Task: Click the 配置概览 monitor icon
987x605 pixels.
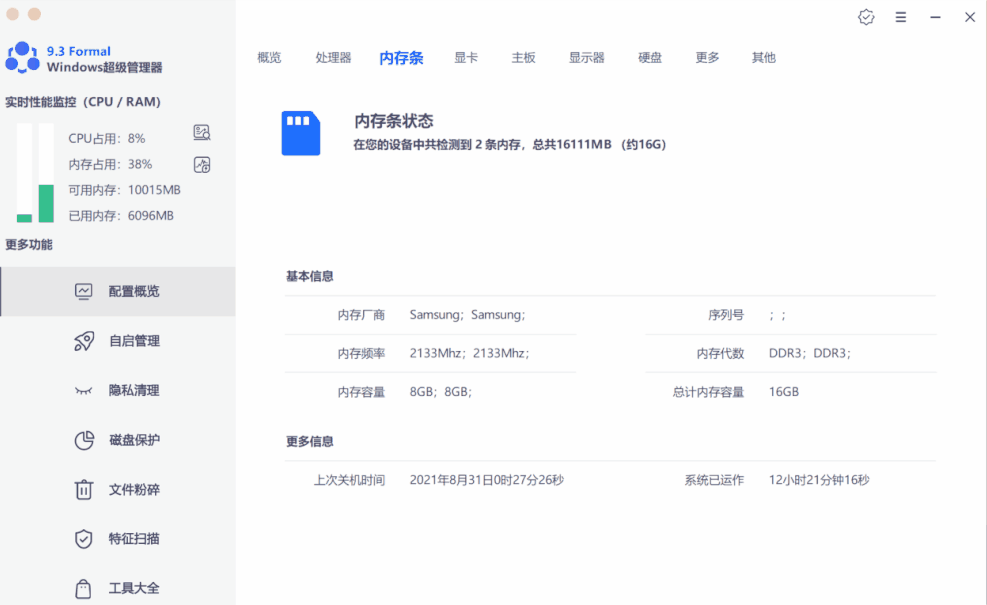Action: tap(84, 291)
